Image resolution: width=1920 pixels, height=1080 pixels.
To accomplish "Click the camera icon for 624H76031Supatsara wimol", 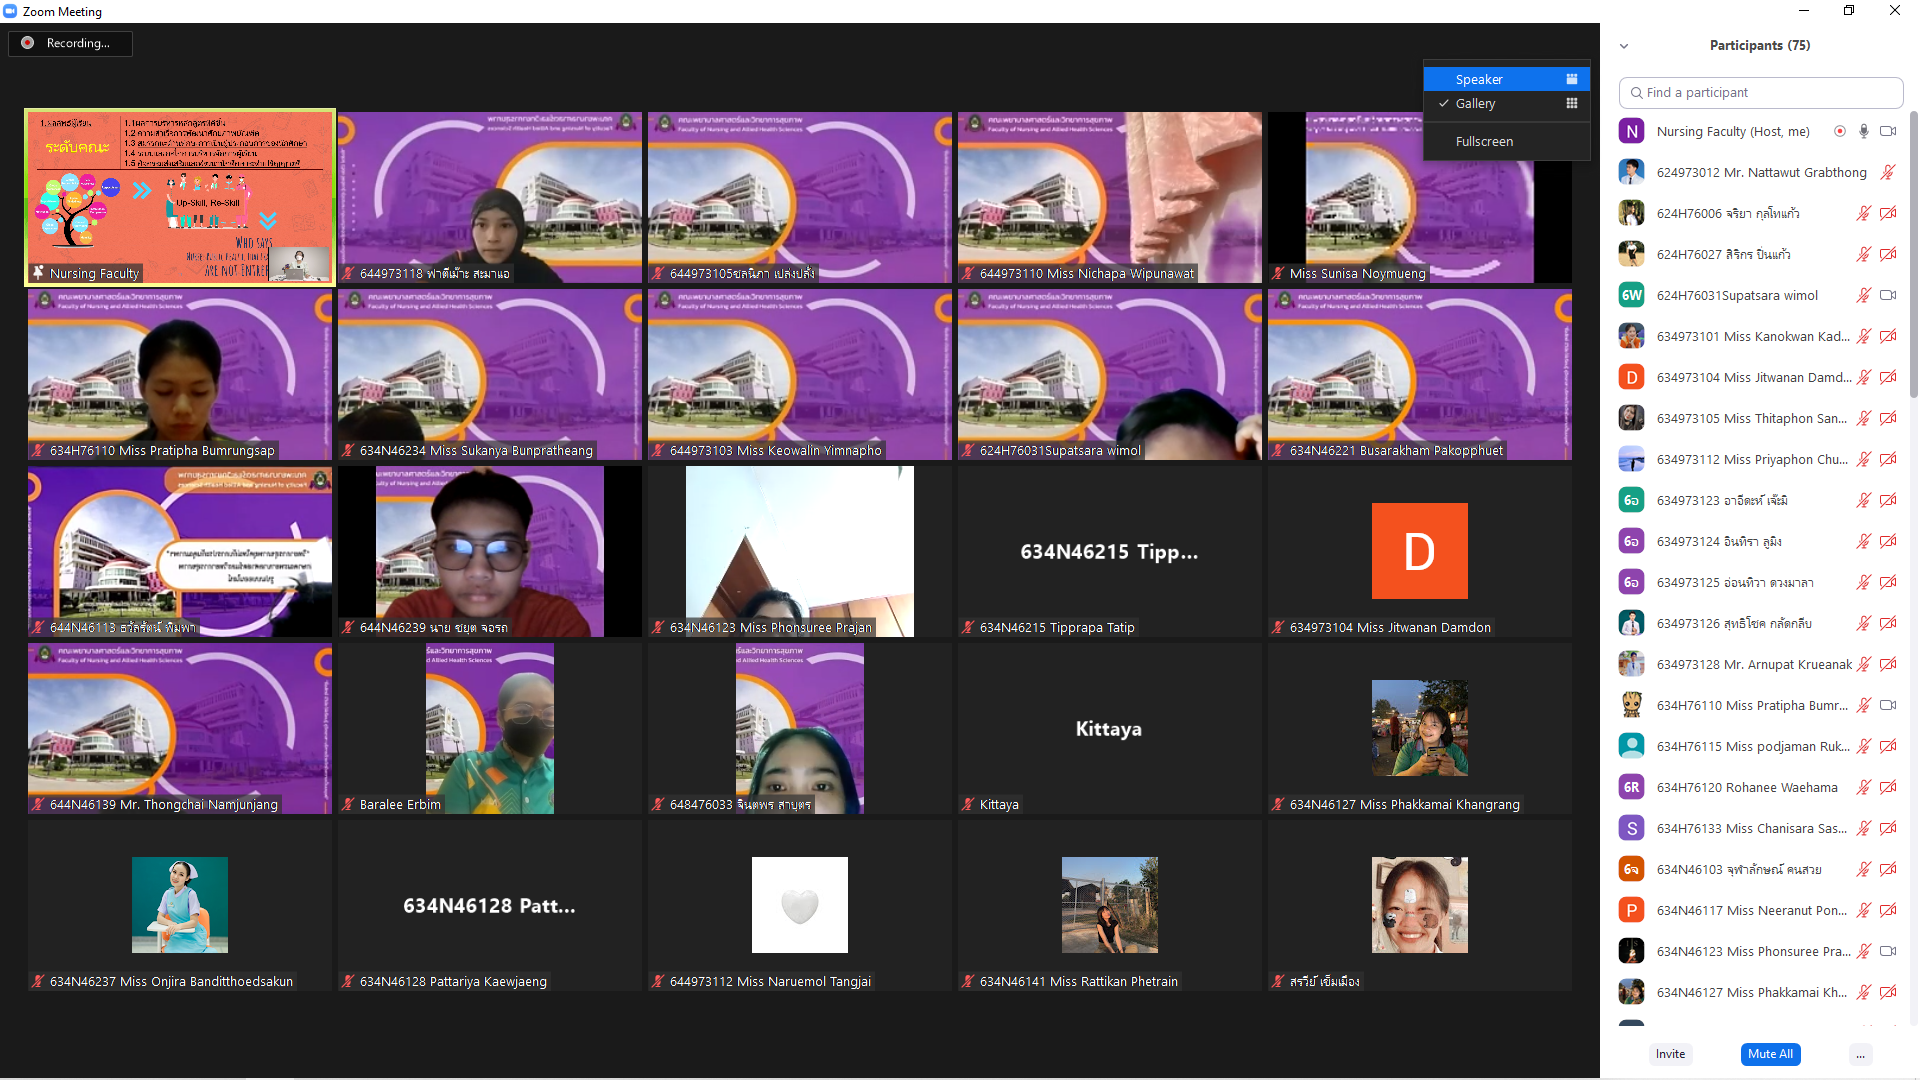I will click(1888, 295).
